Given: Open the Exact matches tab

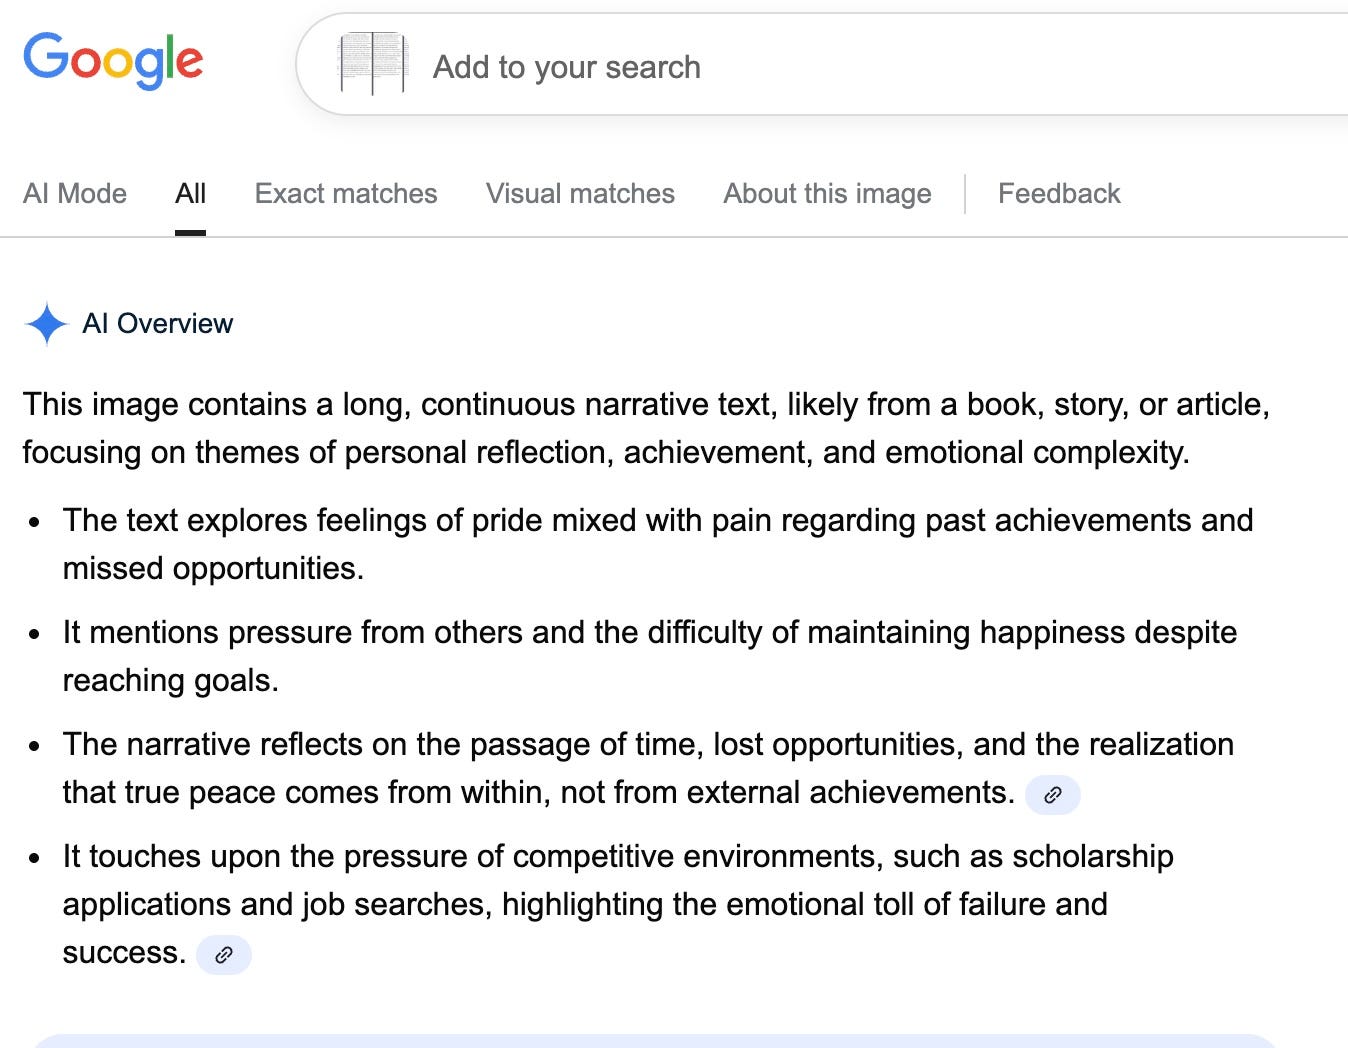Looking at the screenshot, I should [346, 193].
